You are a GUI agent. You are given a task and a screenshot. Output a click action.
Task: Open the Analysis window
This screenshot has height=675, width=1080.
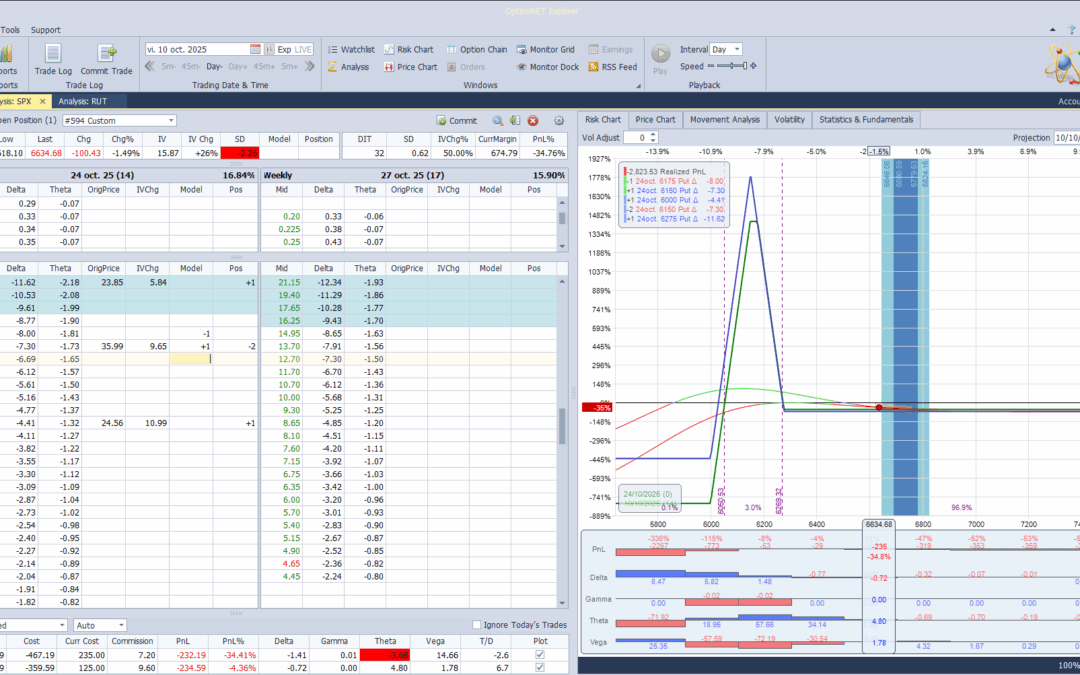pyautogui.click(x=348, y=67)
